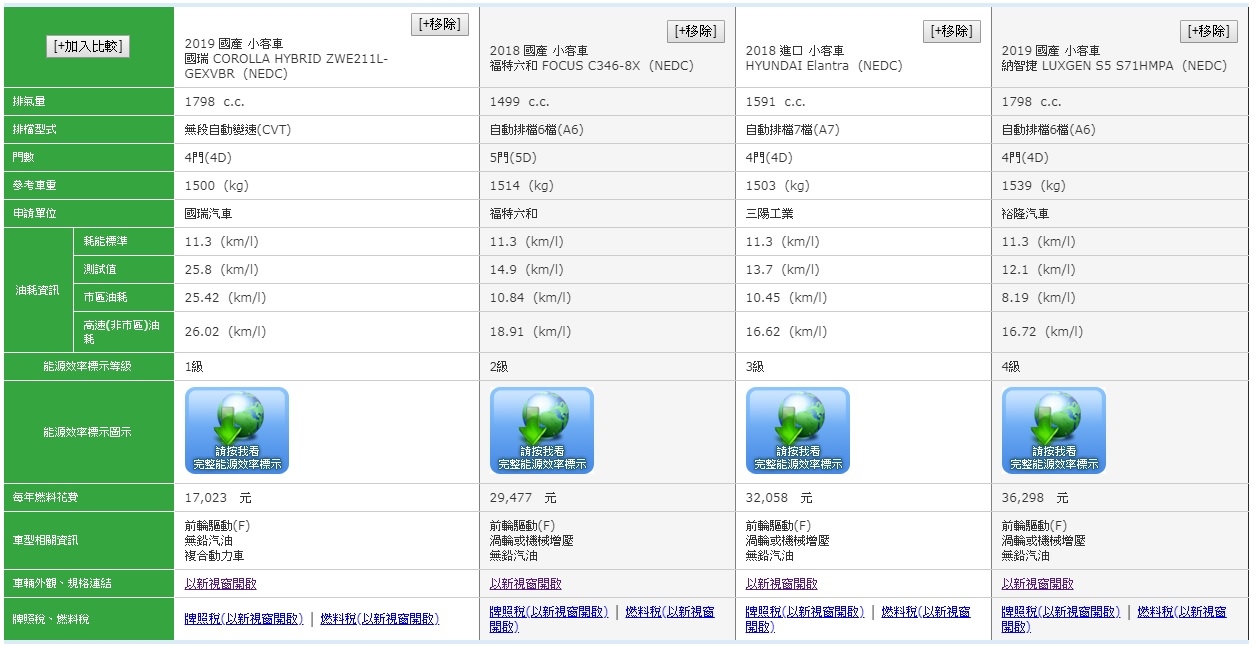
Task: Open energy label icon for LUXGEN S5
Action: (x=1054, y=430)
